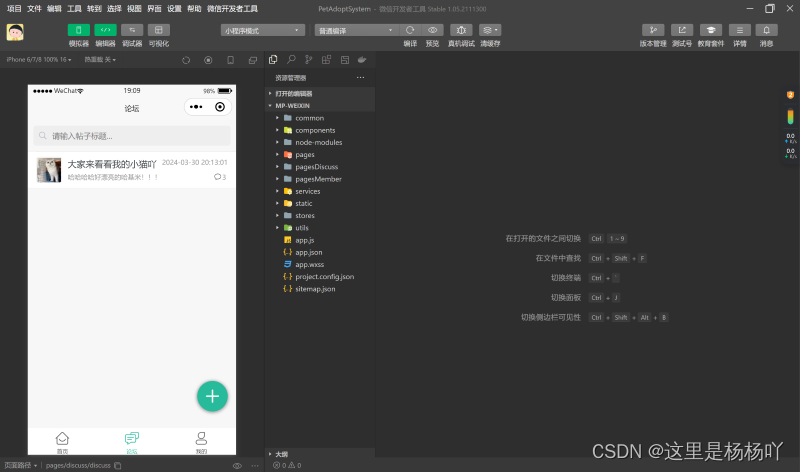Expand the 打开的编辑器 section
This screenshot has width=800, height=472.
coord(320,93)
